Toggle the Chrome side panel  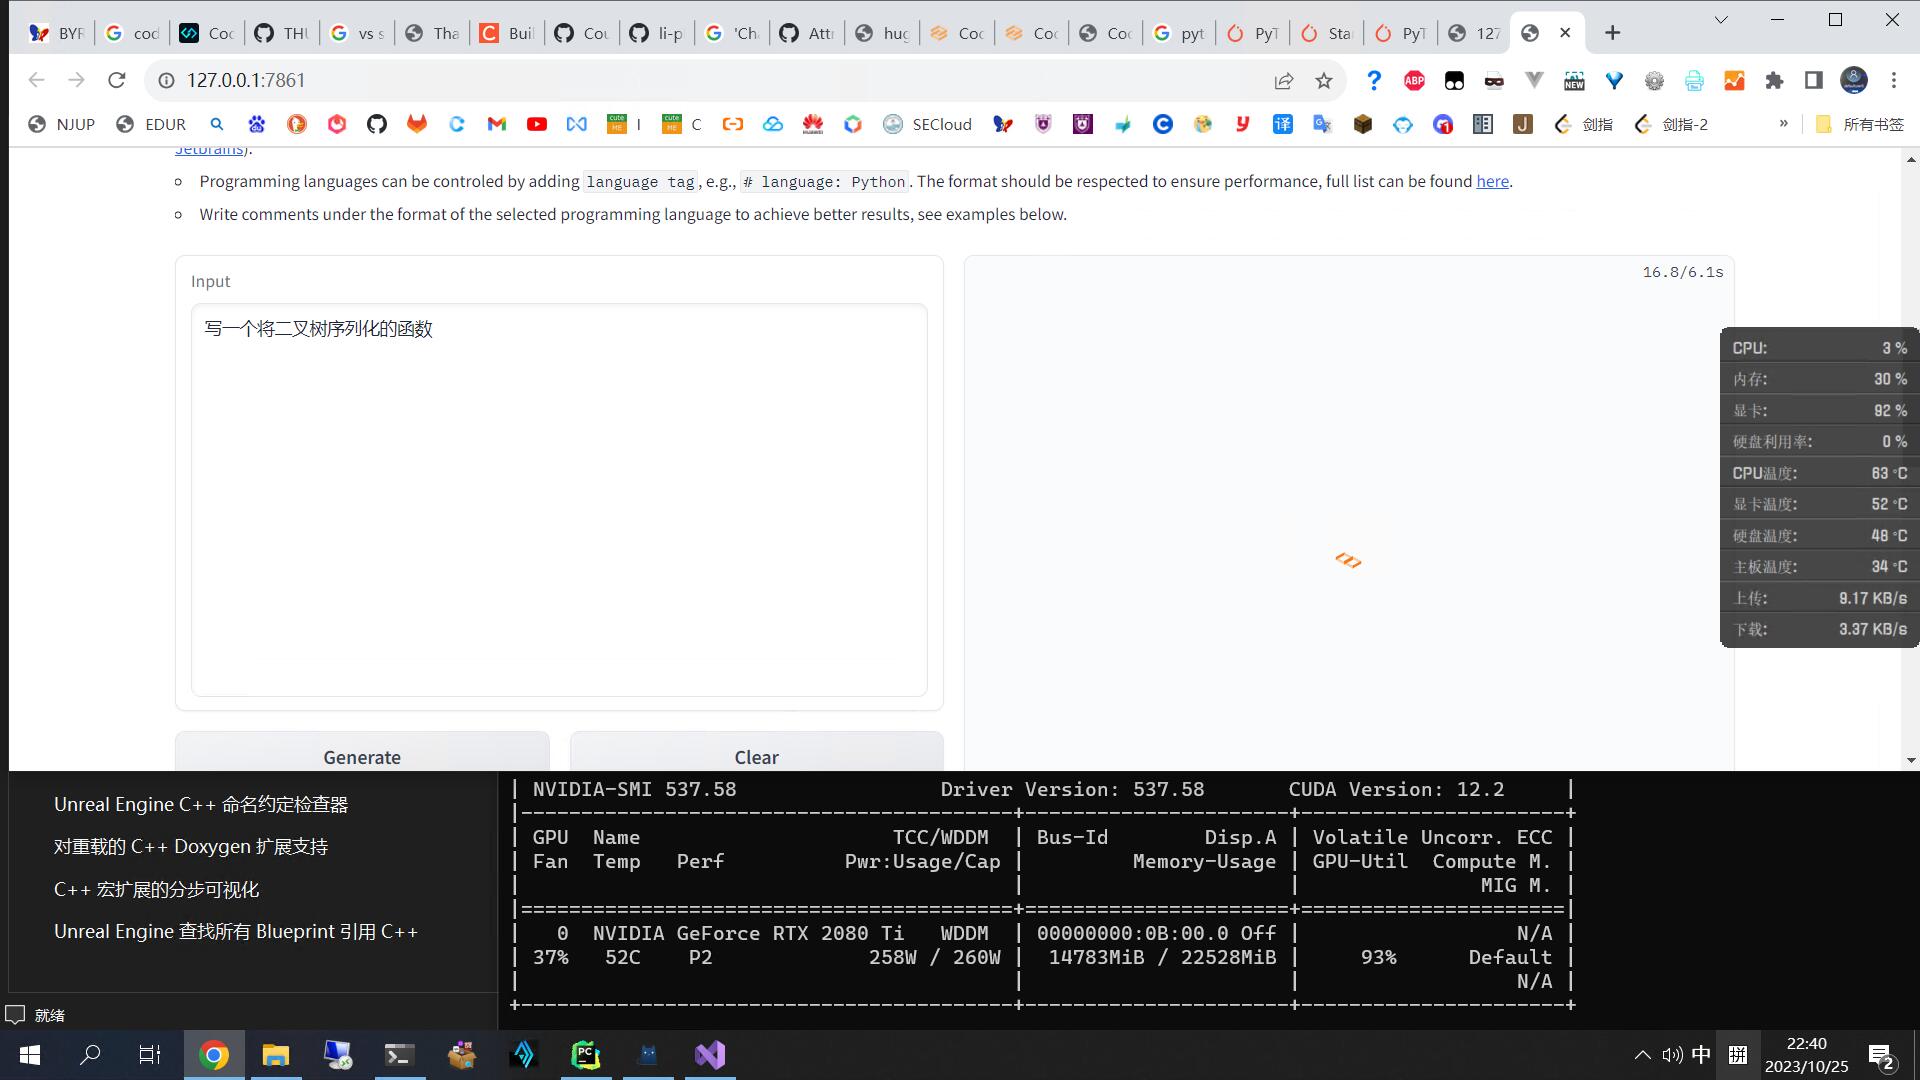pyautogui.click(x=1814, y=81)
